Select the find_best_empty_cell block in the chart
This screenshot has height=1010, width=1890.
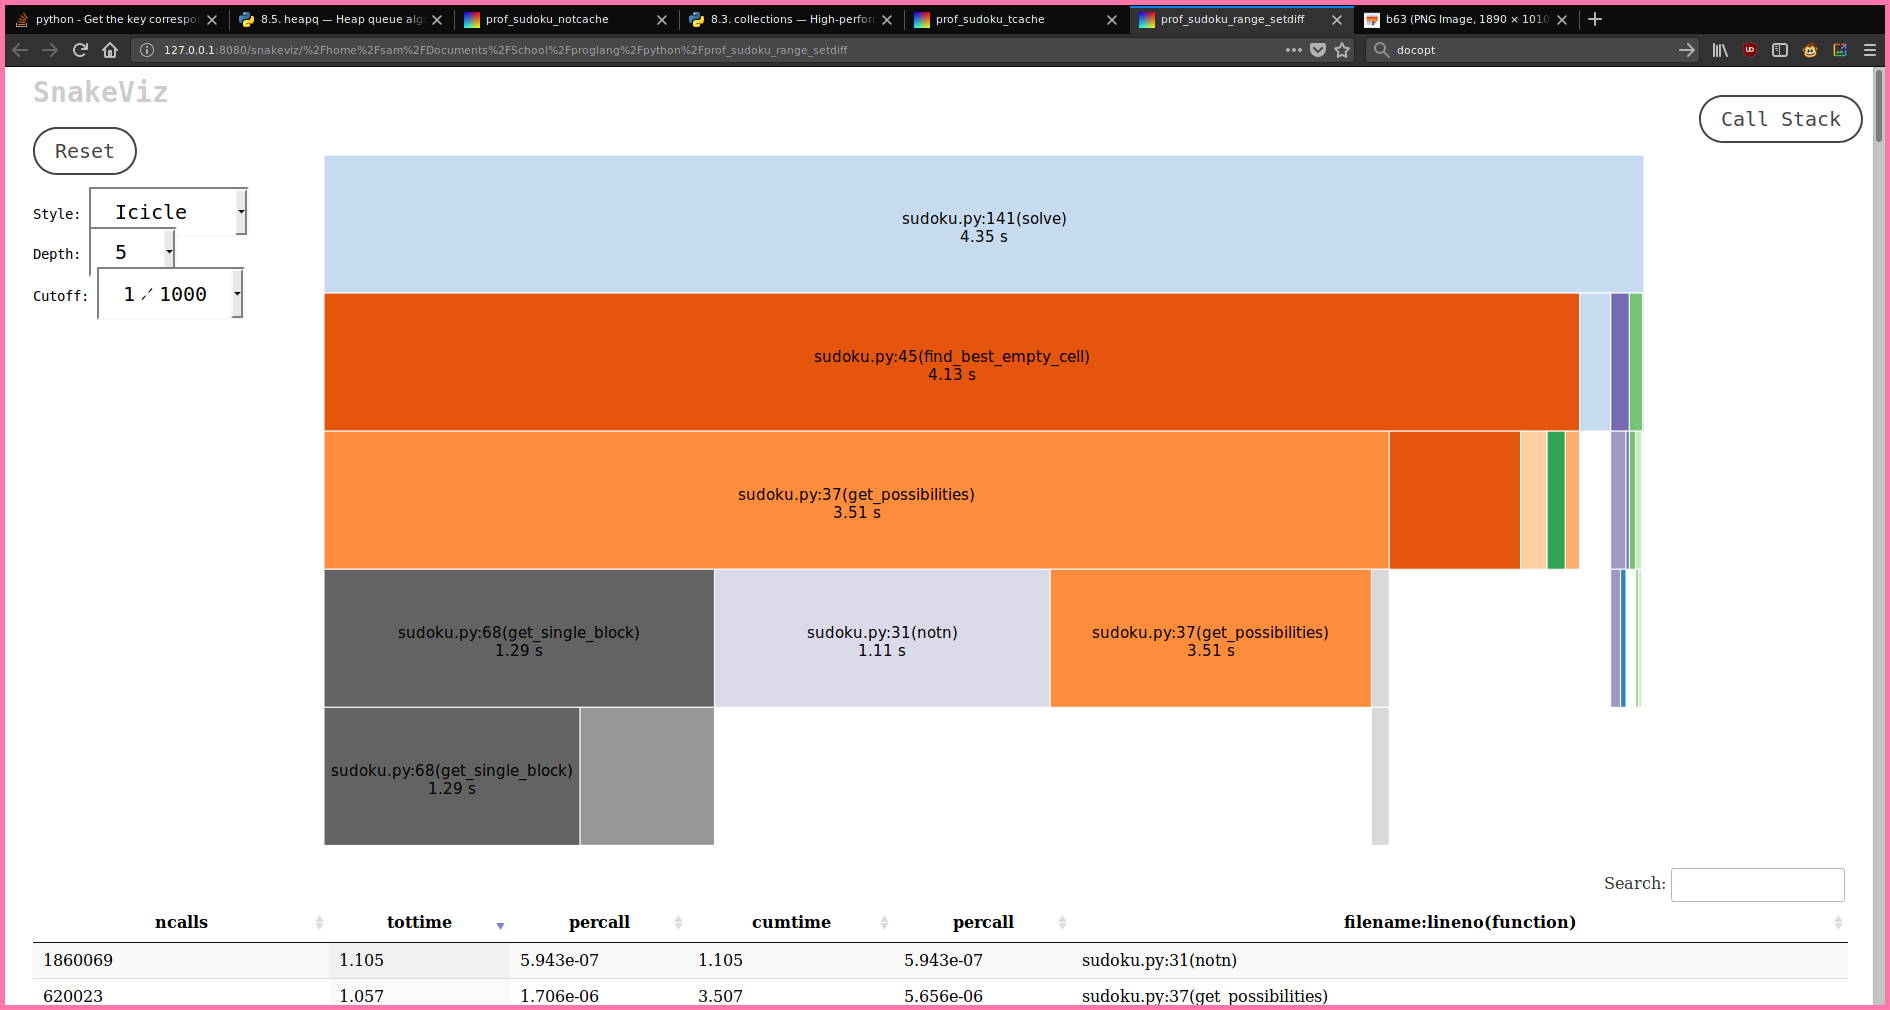point(951,362)
